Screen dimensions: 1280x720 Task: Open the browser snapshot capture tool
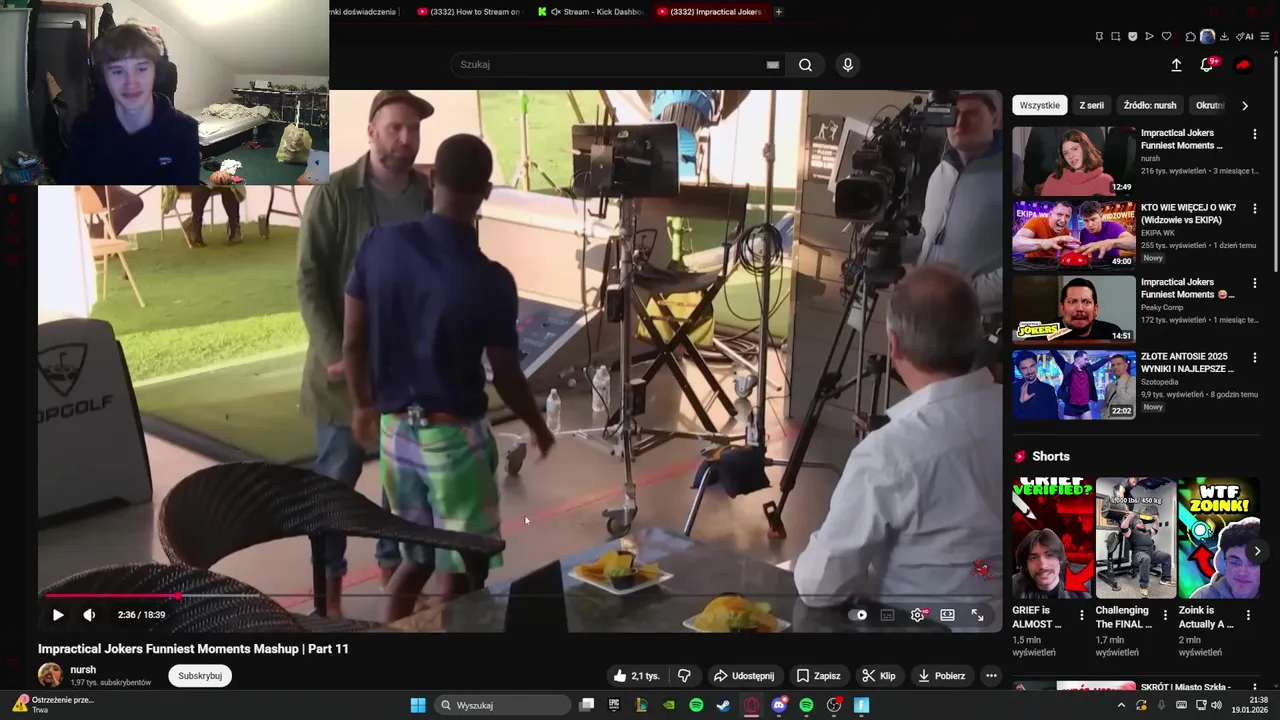(x=1116, y=37)
